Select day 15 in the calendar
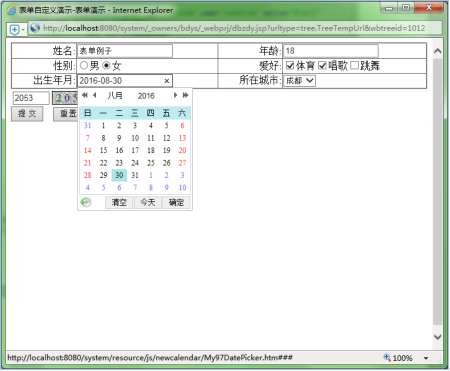450x371 pixels. (104, 150)
